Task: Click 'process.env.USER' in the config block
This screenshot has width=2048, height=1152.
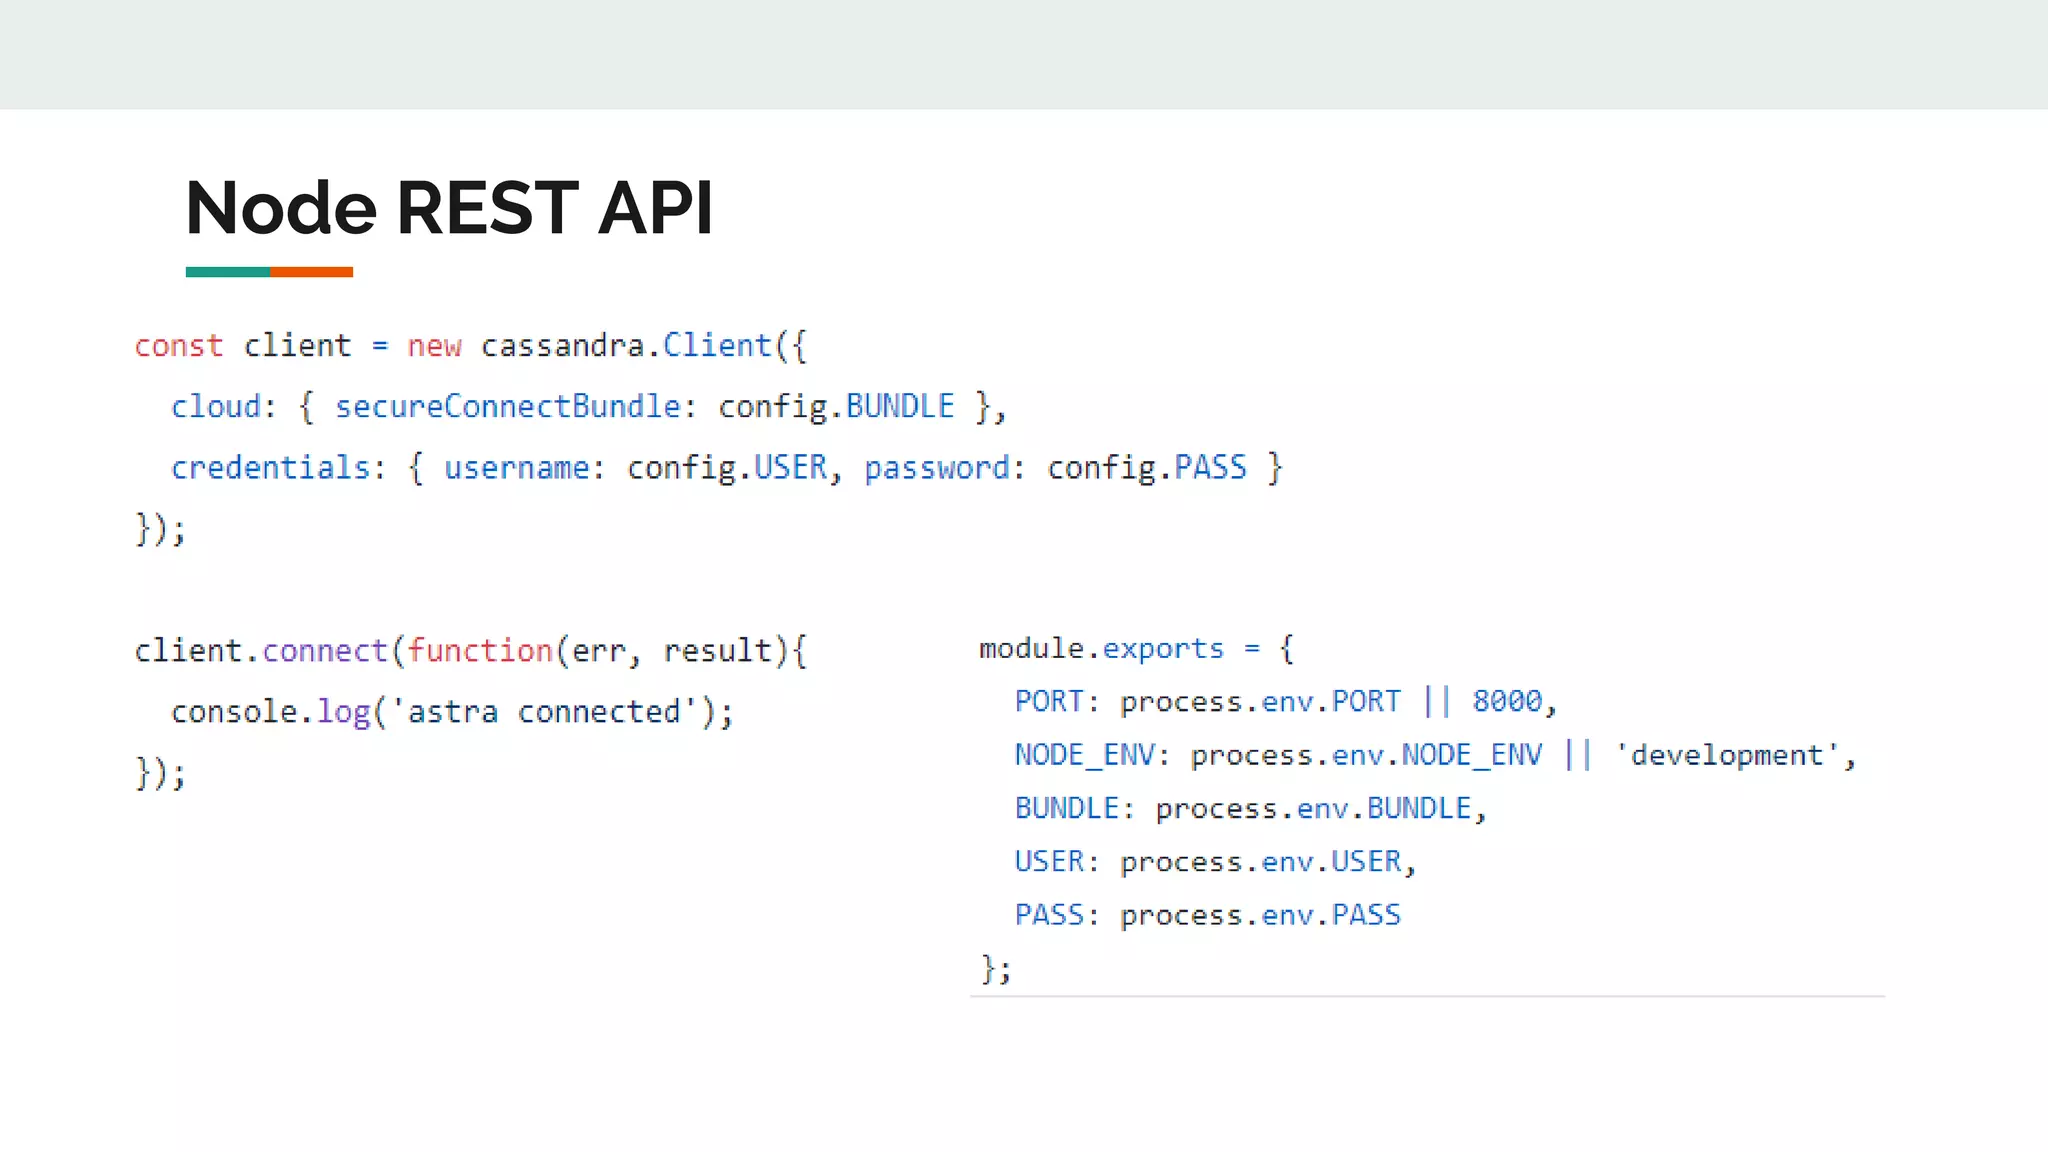Action: coord(1260,862)
